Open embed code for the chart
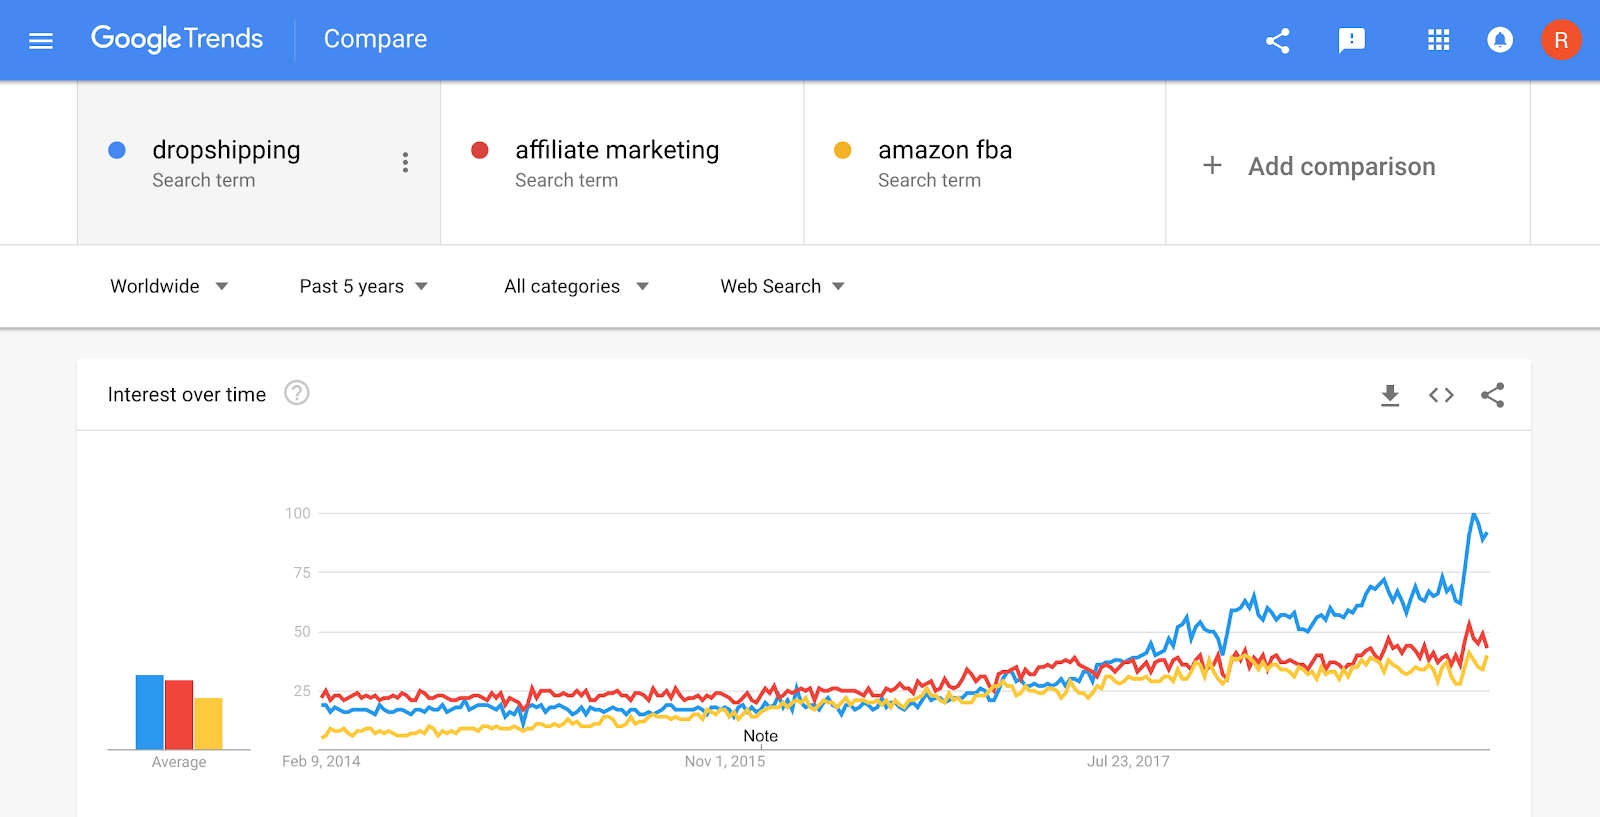 point(1441,395)
